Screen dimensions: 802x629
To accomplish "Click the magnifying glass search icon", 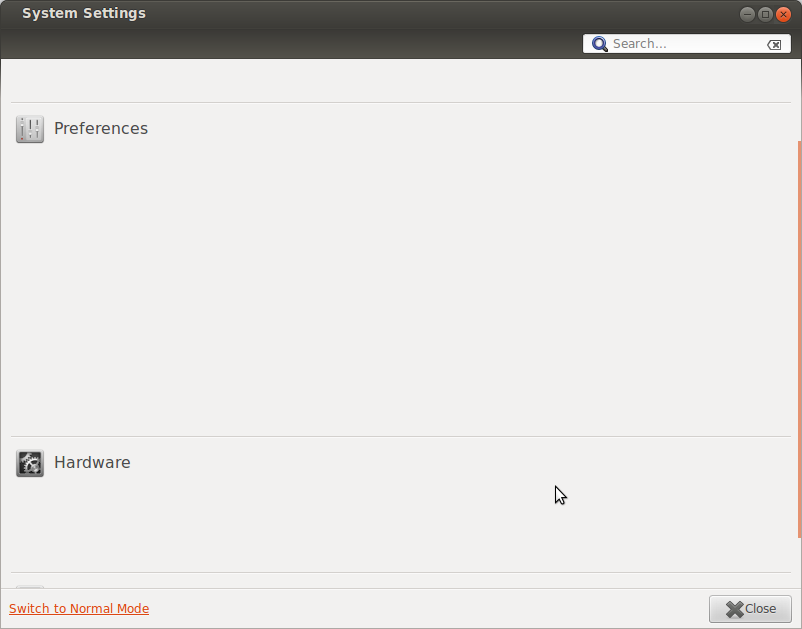I will pos(600,44).
